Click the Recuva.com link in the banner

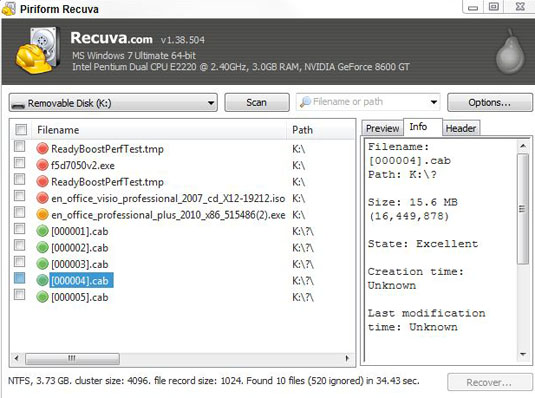click(111, 38)
